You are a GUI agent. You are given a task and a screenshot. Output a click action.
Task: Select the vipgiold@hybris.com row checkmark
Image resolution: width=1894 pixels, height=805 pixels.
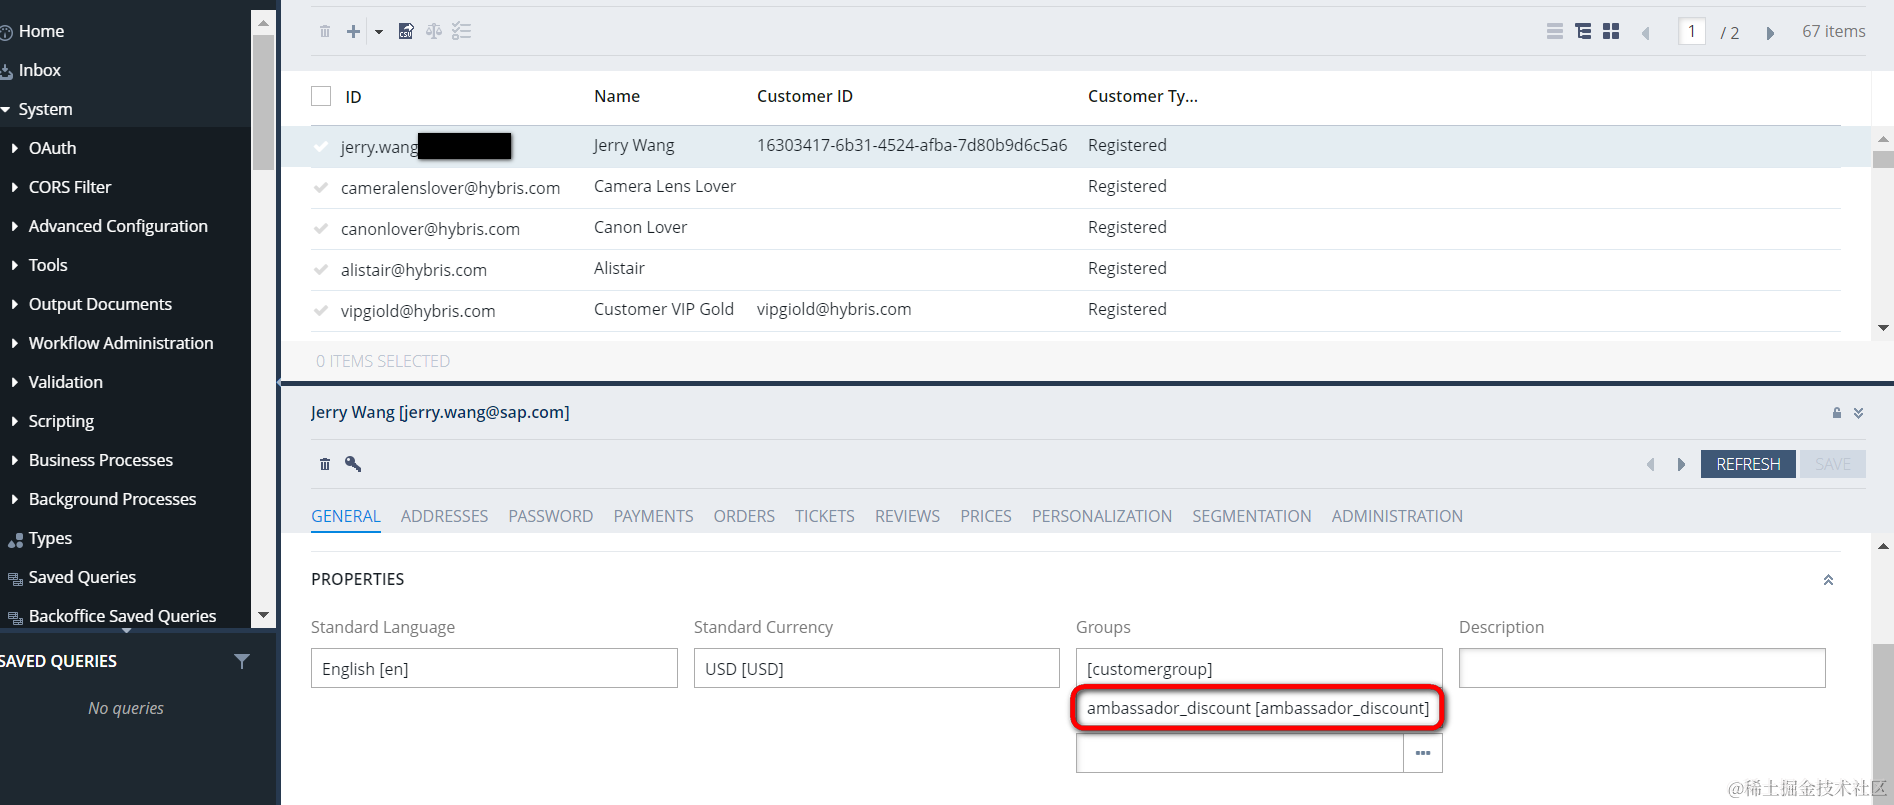pos(321,311)
